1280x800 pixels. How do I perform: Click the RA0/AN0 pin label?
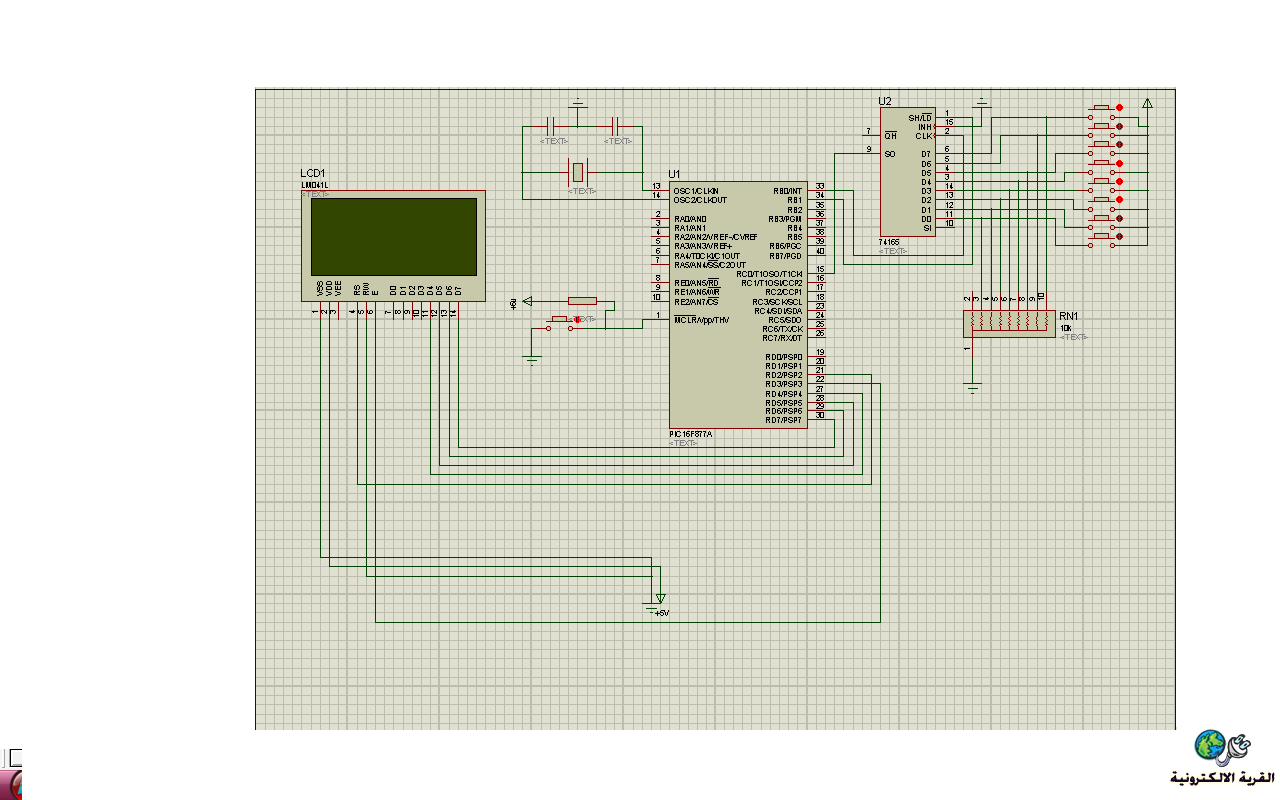click(690, 218)
